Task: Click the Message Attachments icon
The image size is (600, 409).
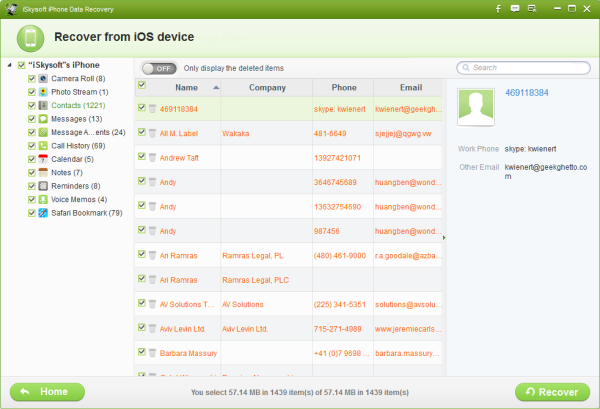Action: [x=43, y=132]
